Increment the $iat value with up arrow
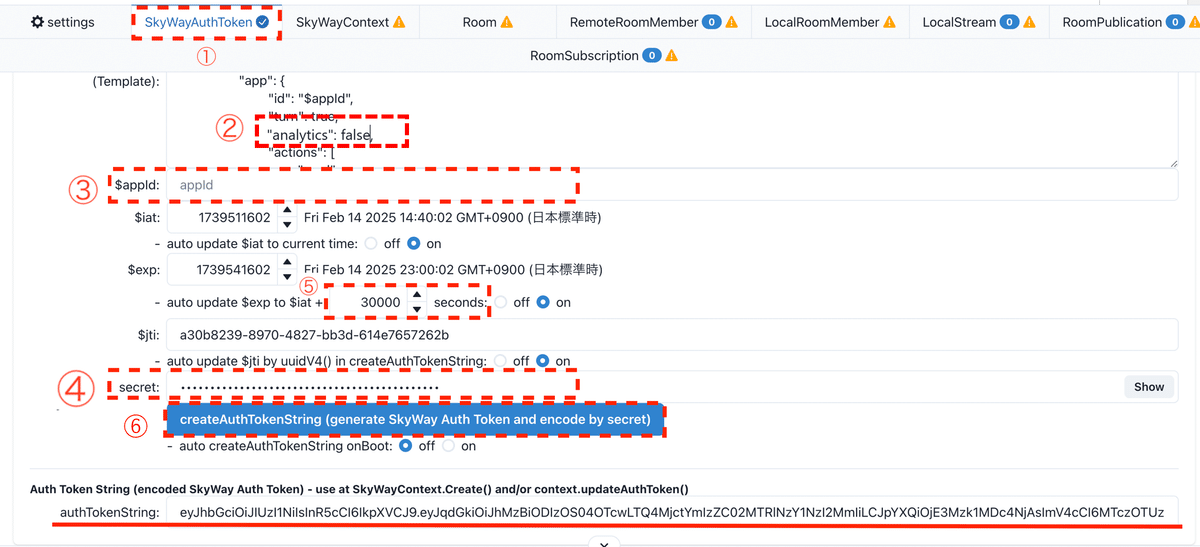The image size is (1200, 547). point(287,211)
